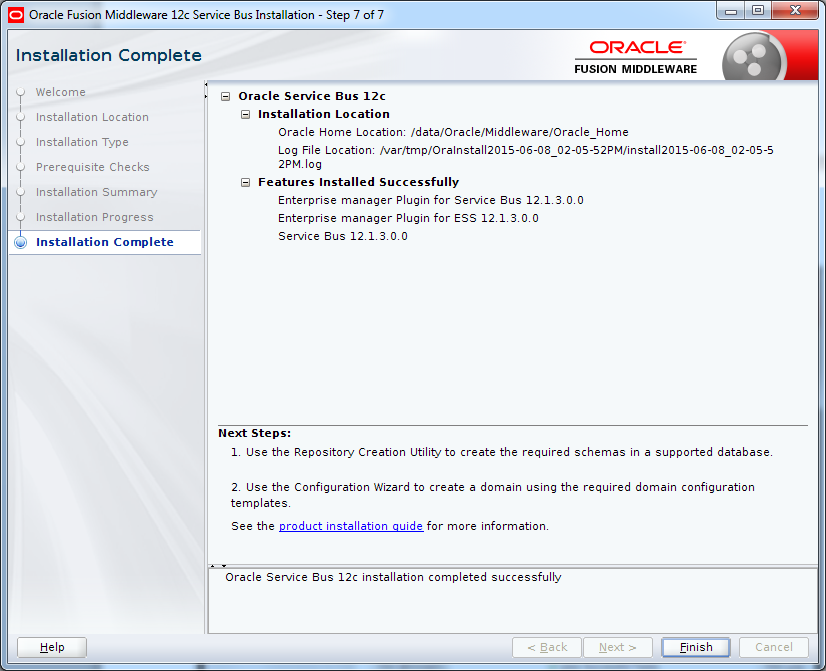Viewport: 826px width, 671px height.
Task: Click the Next Steps heading
Action: (x=254, y=433)
